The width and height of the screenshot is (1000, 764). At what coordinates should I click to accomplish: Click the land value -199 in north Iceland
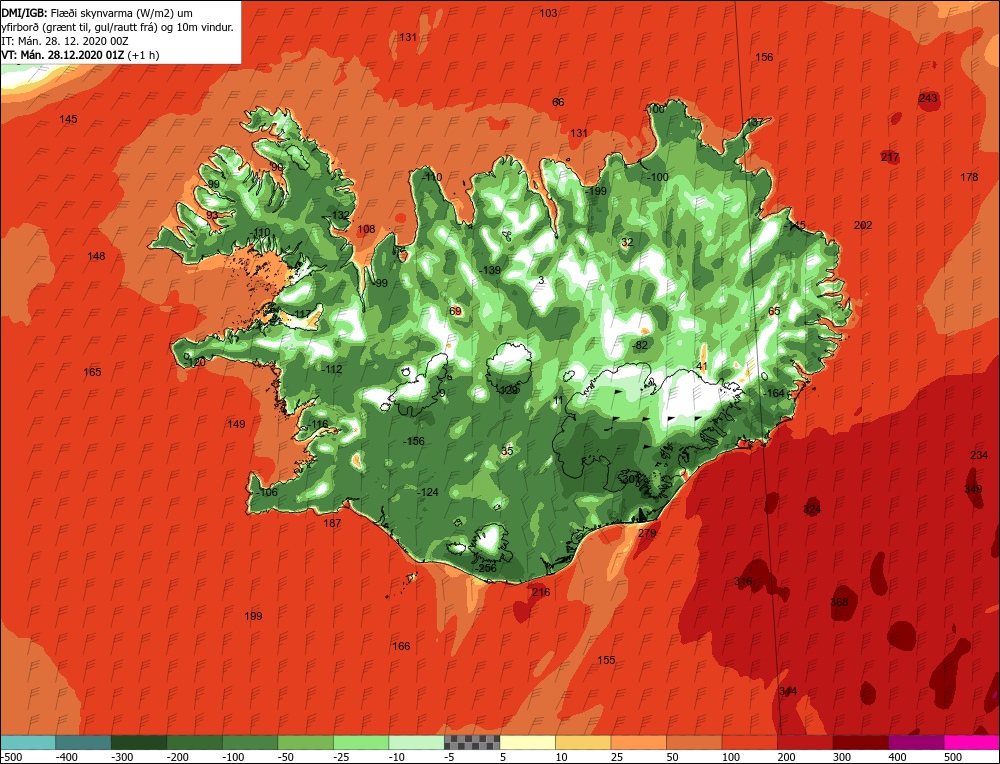pyautogui.click(x=596, y=191)
